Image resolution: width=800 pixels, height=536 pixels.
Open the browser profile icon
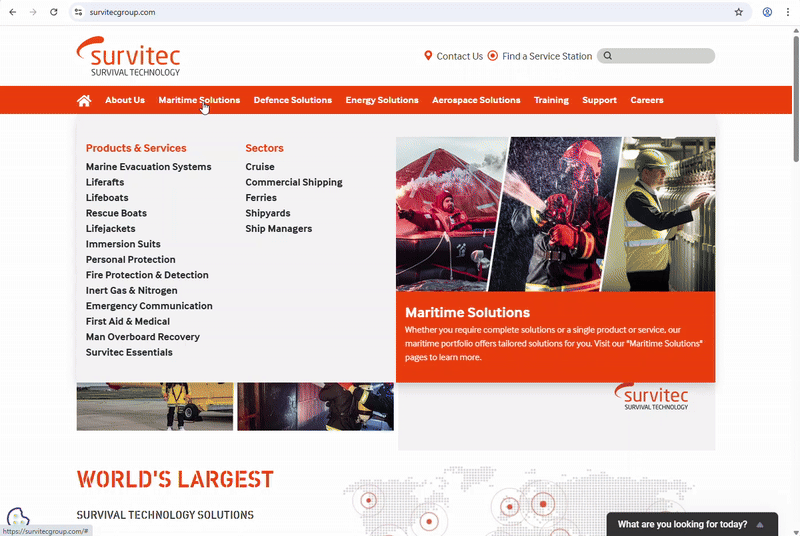pyautogui.click(x=767, y=12)
